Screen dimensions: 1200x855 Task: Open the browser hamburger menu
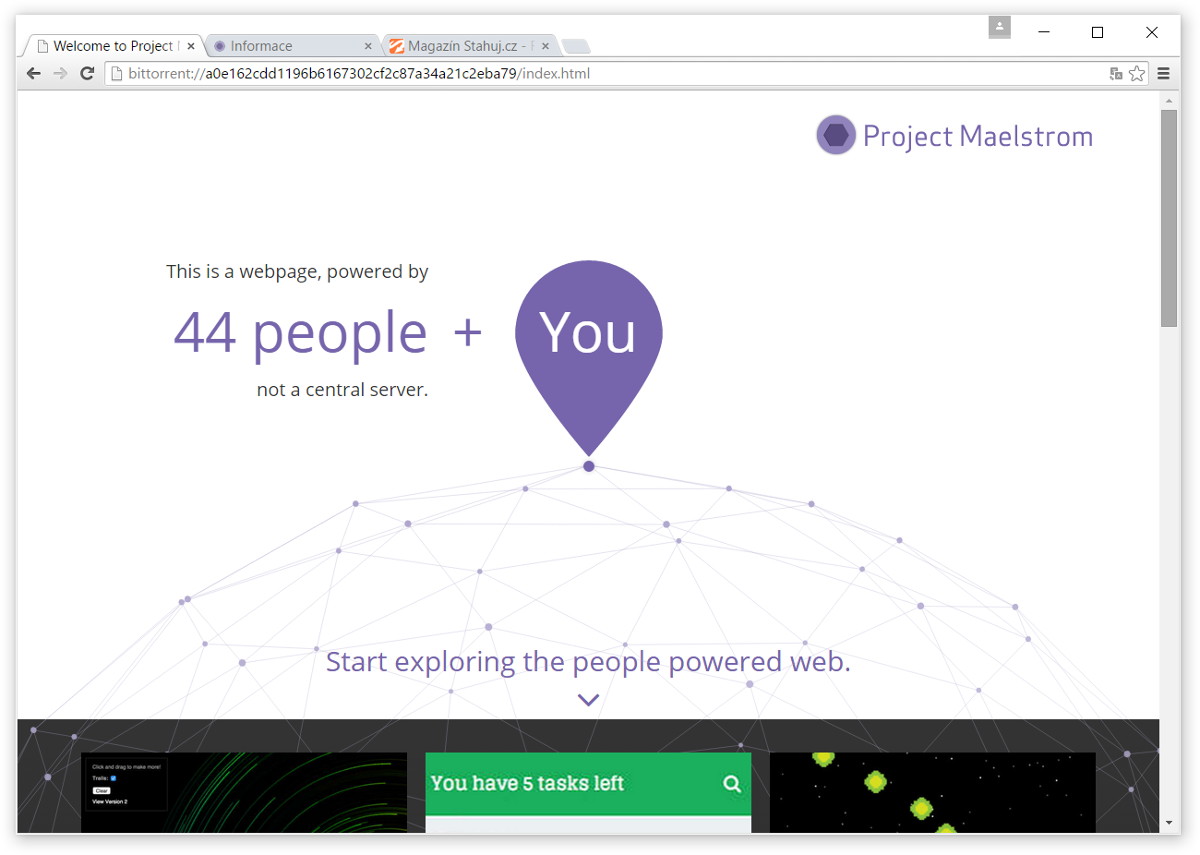click(1164, 73)
